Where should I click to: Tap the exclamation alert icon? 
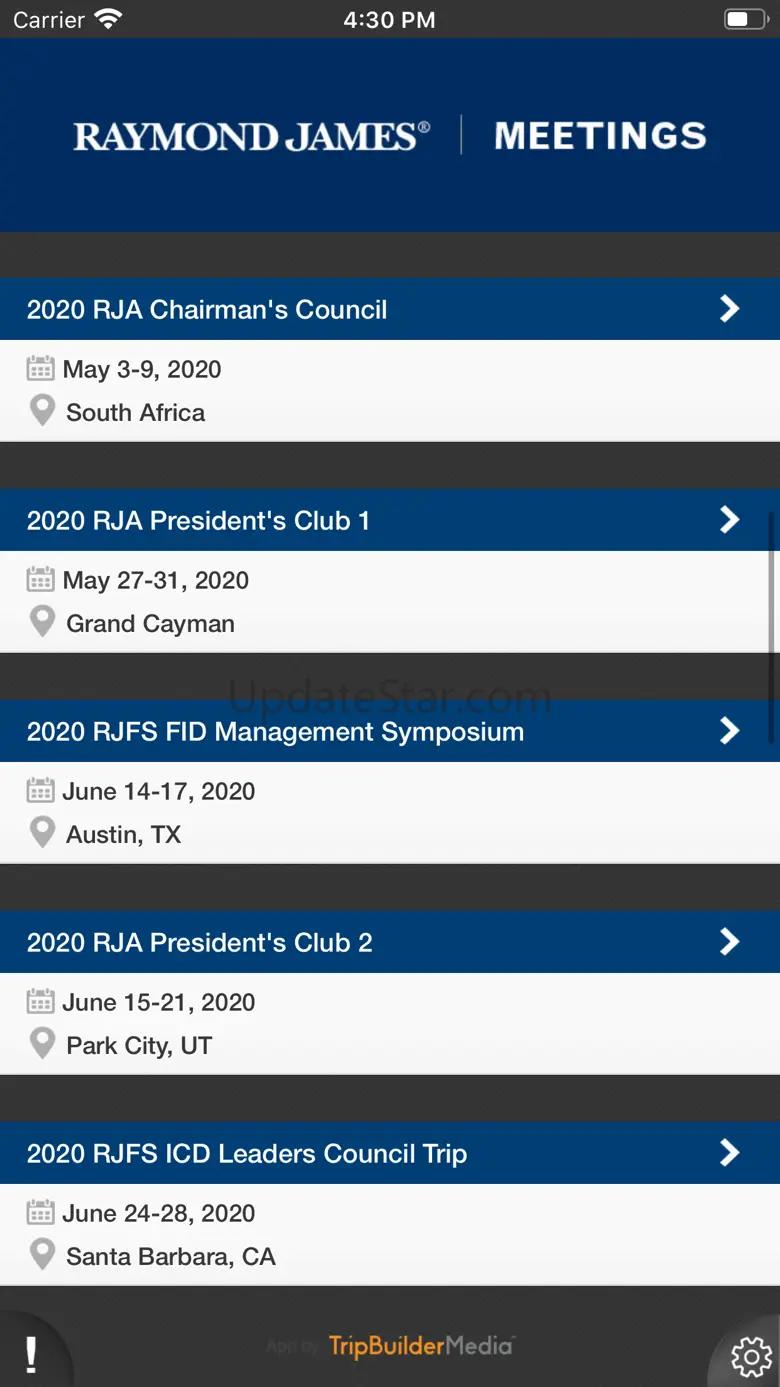31,1355
